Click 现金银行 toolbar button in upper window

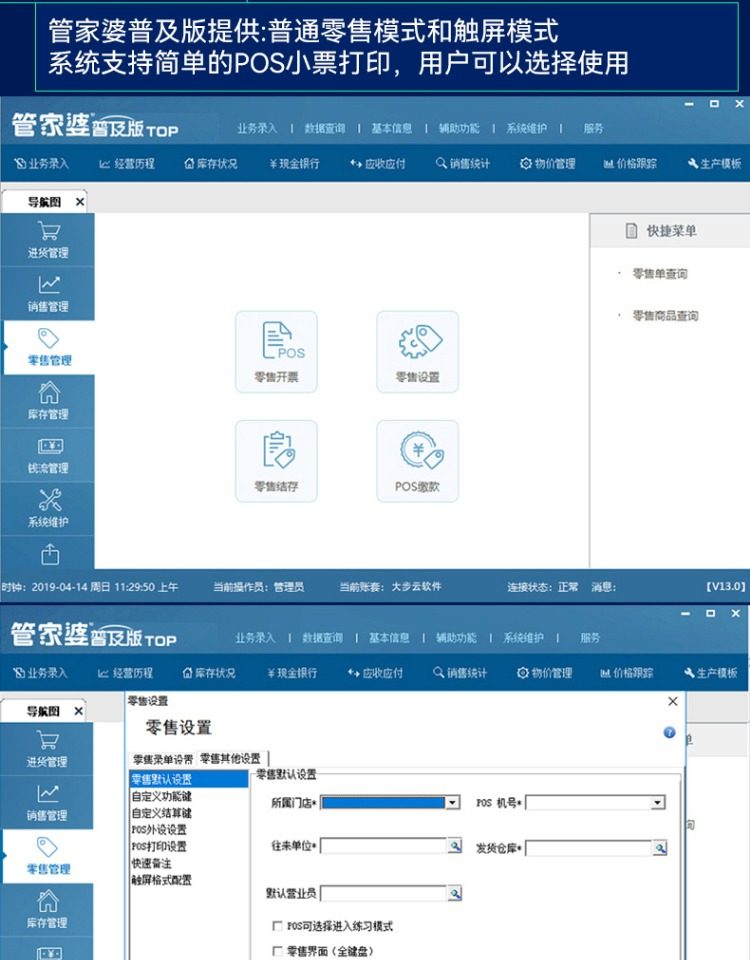point(294,163)
